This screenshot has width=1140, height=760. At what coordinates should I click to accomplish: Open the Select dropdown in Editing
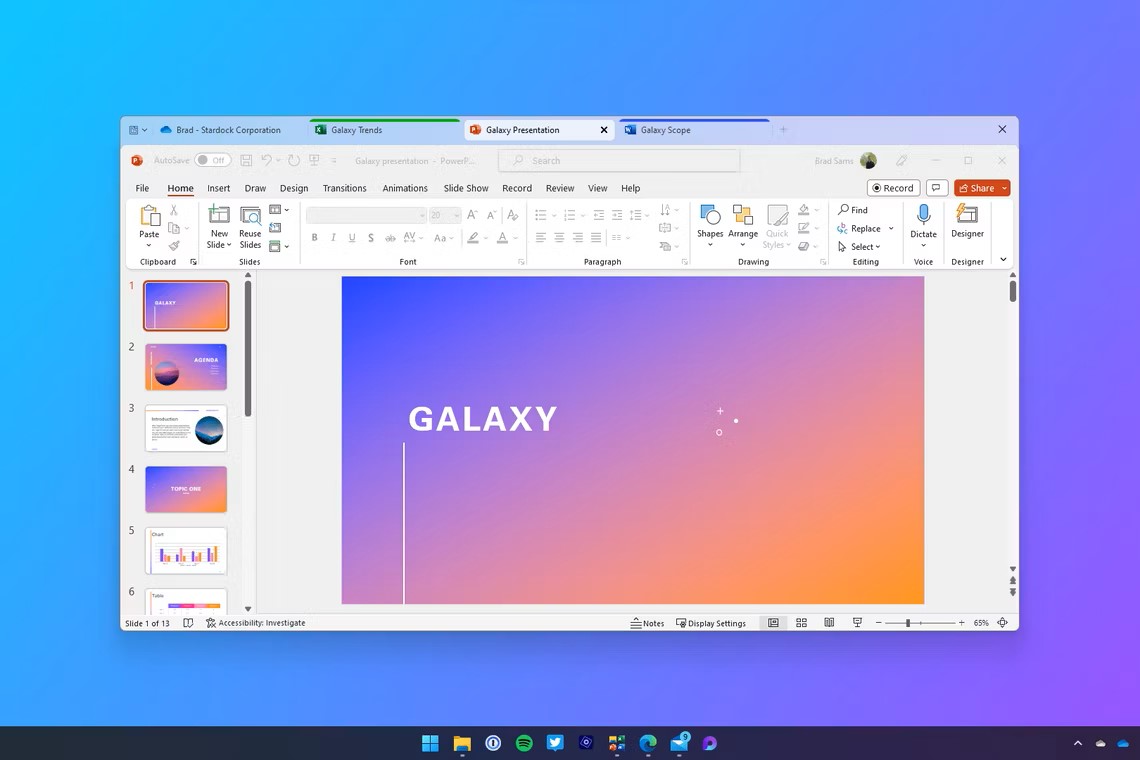click(x=860, y=247)
